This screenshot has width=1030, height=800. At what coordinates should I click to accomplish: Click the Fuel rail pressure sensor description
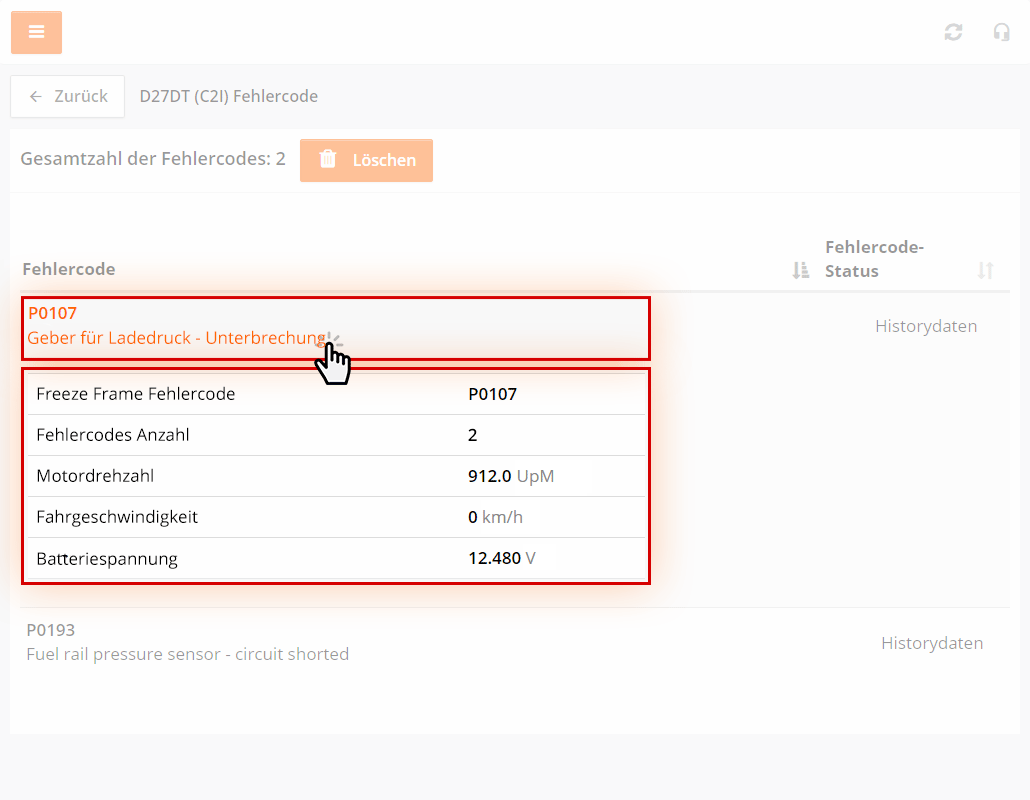click(x=187, y=654)
